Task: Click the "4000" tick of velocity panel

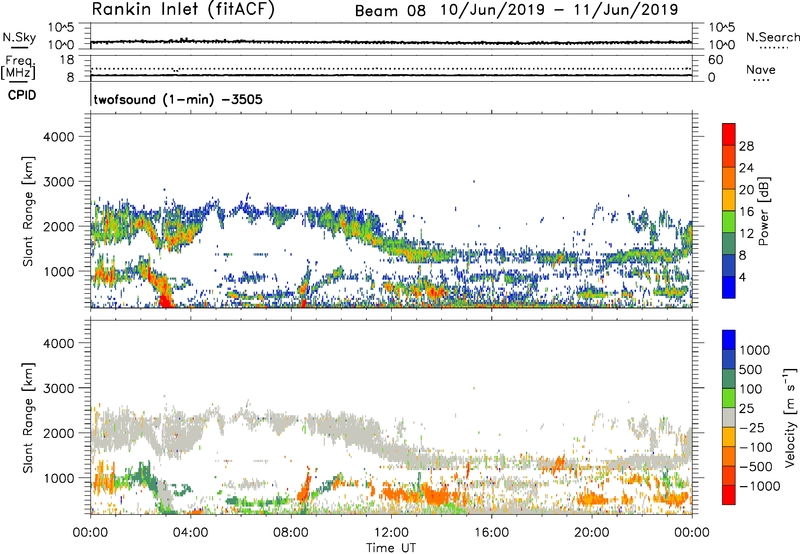Action: (x=59, y=343)
